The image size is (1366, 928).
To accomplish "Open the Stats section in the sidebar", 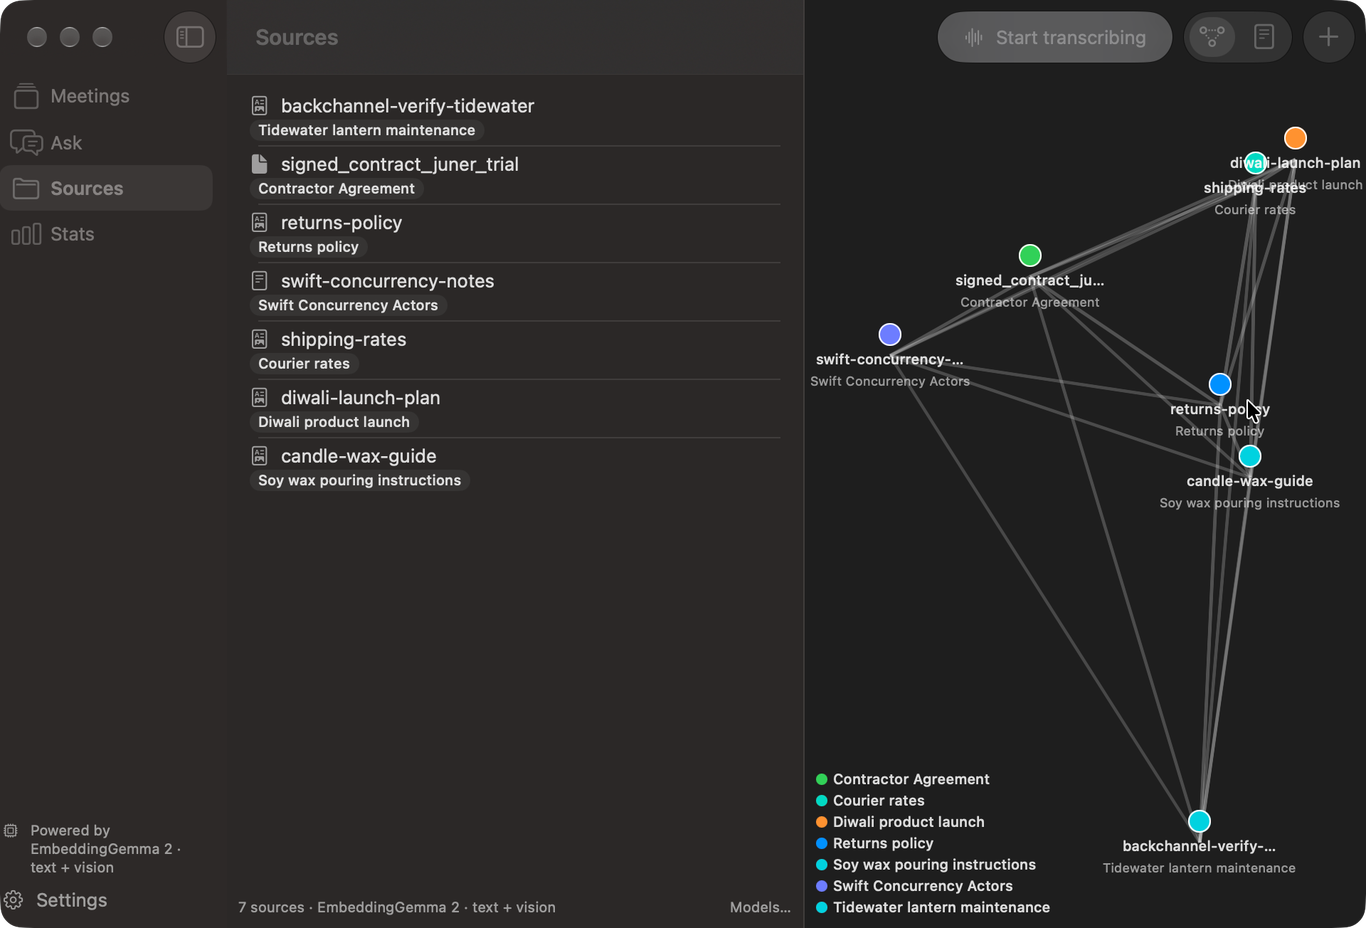I will tap(107, 234).
